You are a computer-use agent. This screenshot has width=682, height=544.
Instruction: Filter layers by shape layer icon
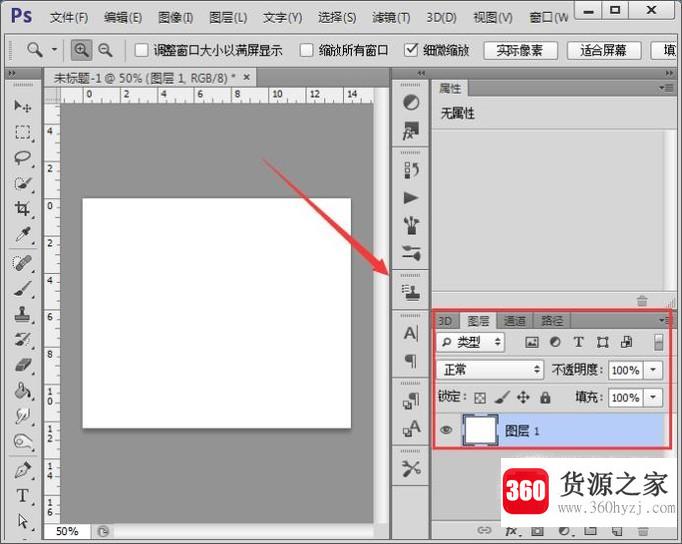pos(602,342)
